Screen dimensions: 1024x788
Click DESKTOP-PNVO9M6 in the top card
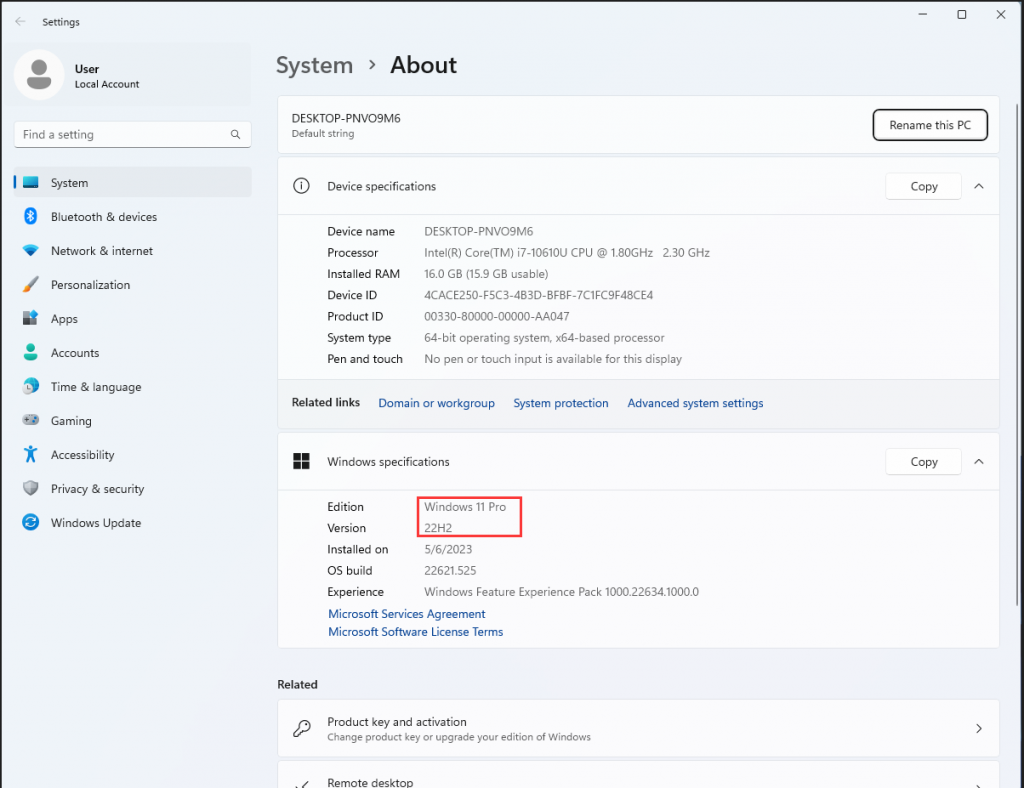click(346, 118)
